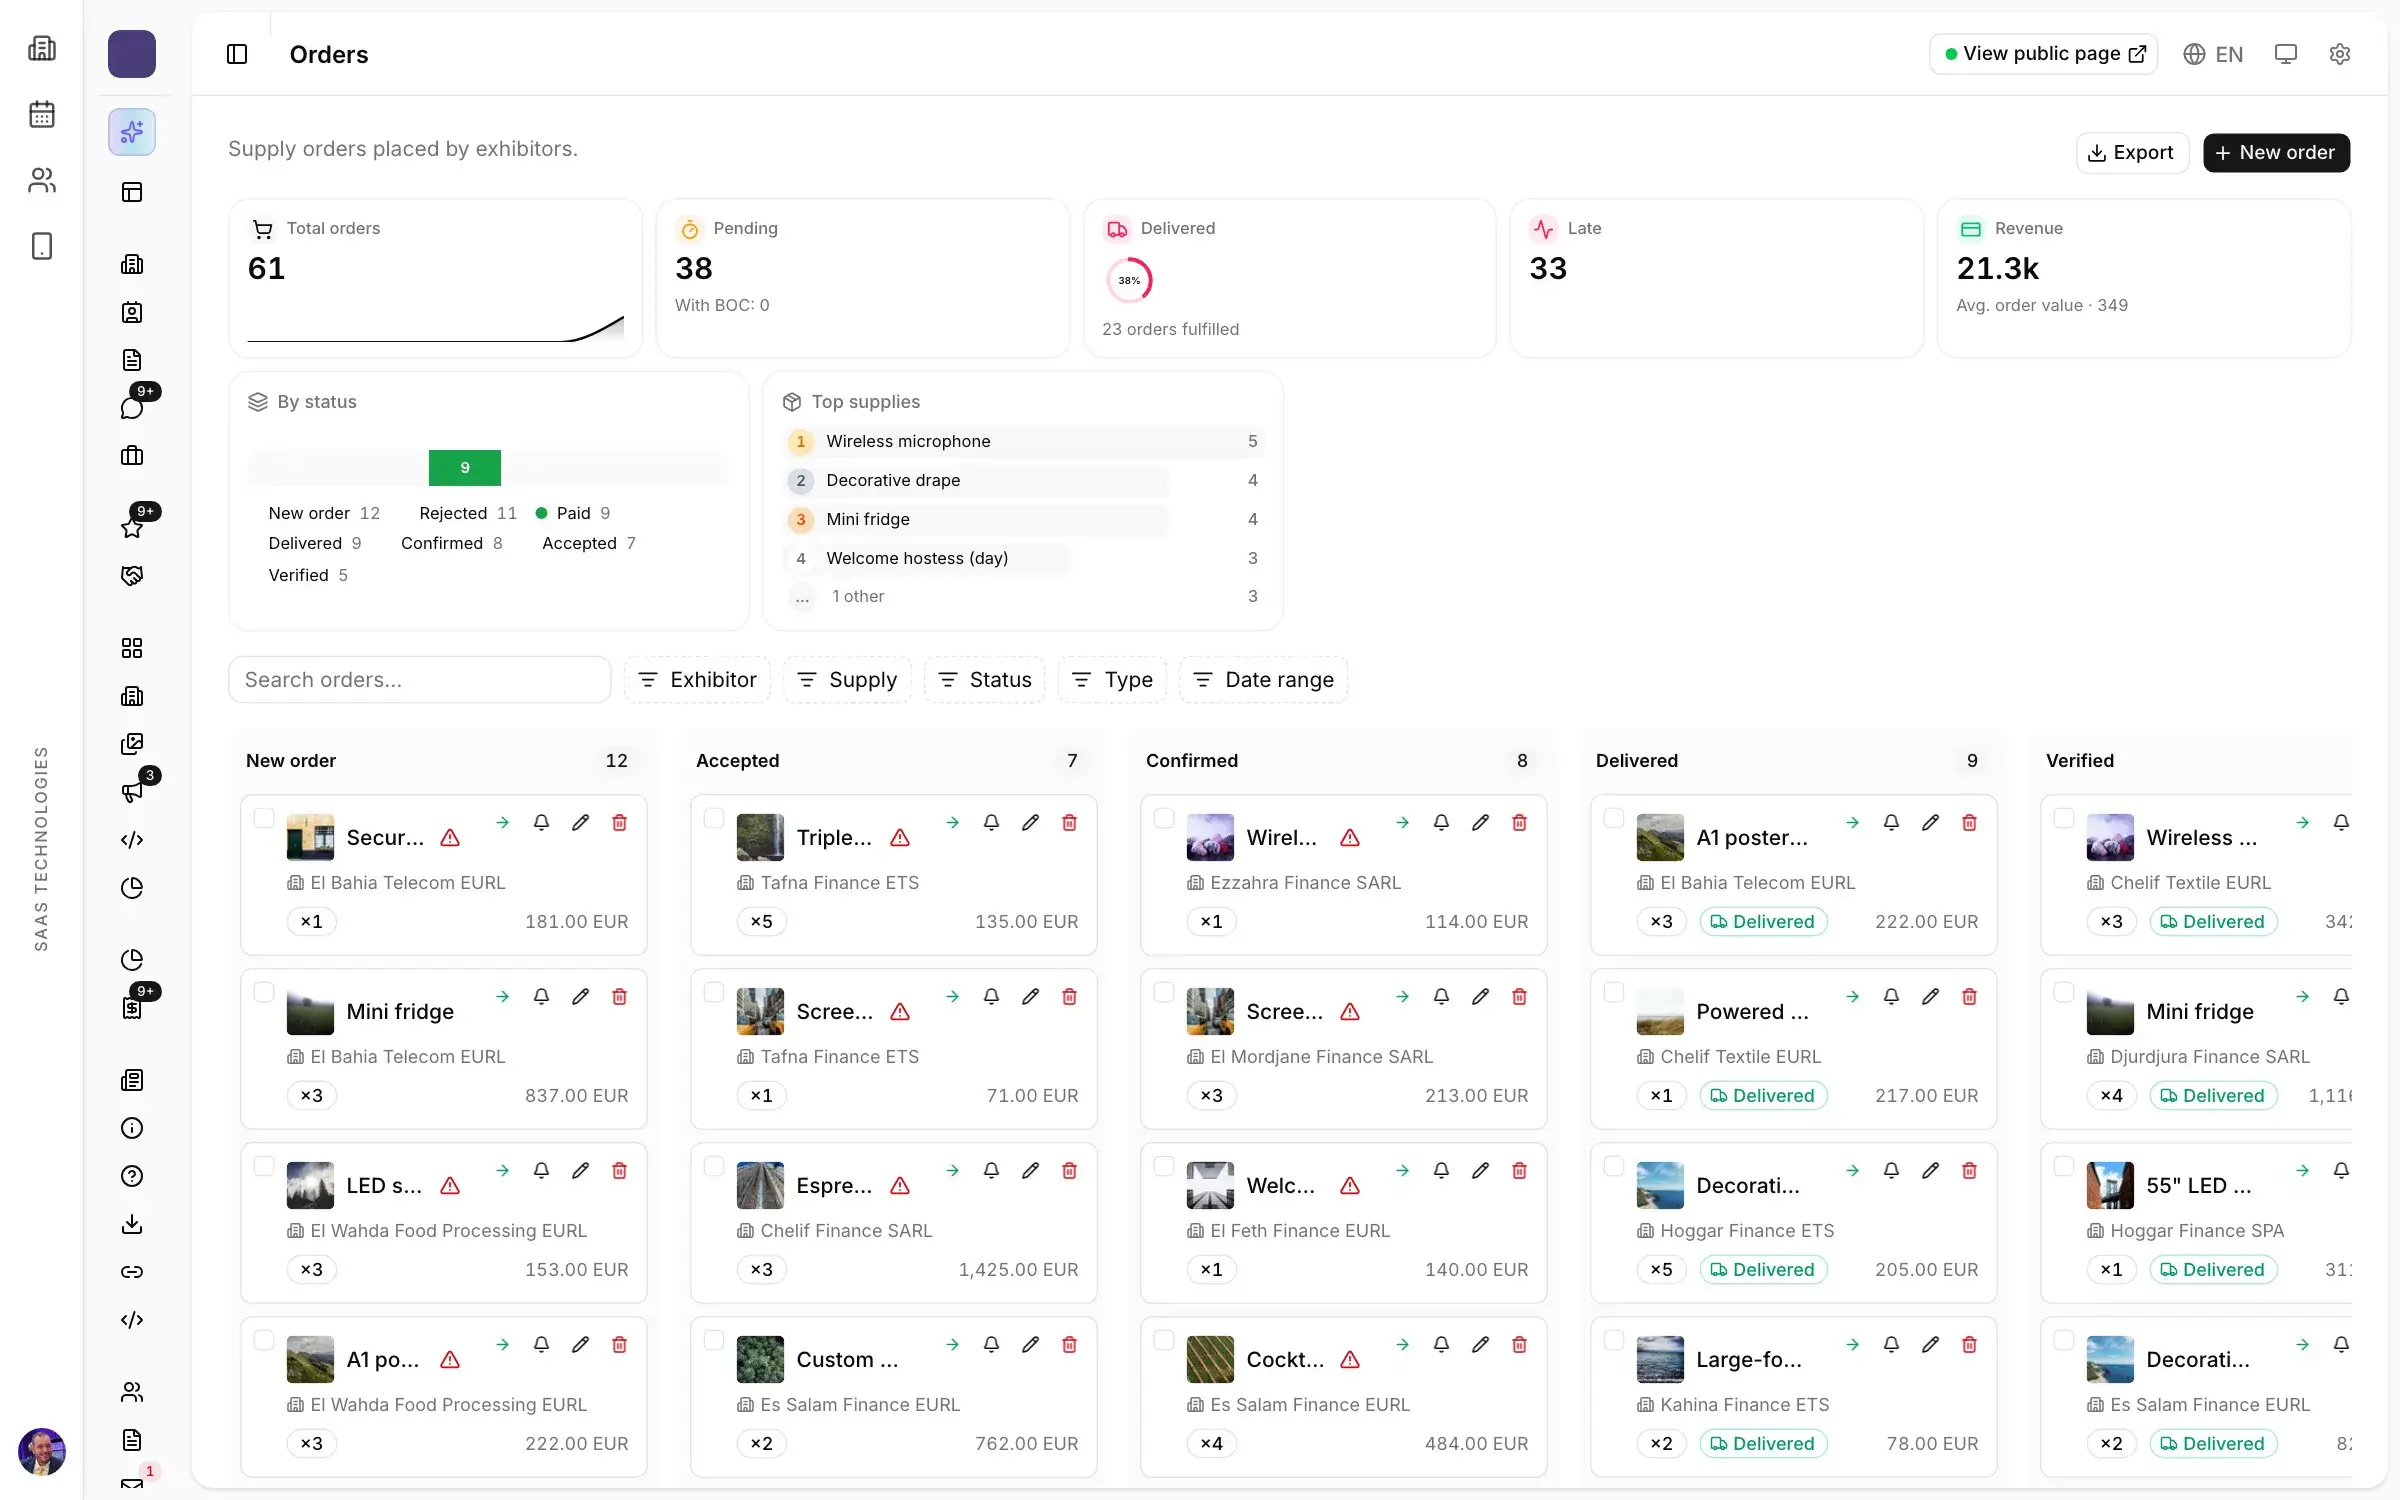Focus the Search orders field

(419, 680)
